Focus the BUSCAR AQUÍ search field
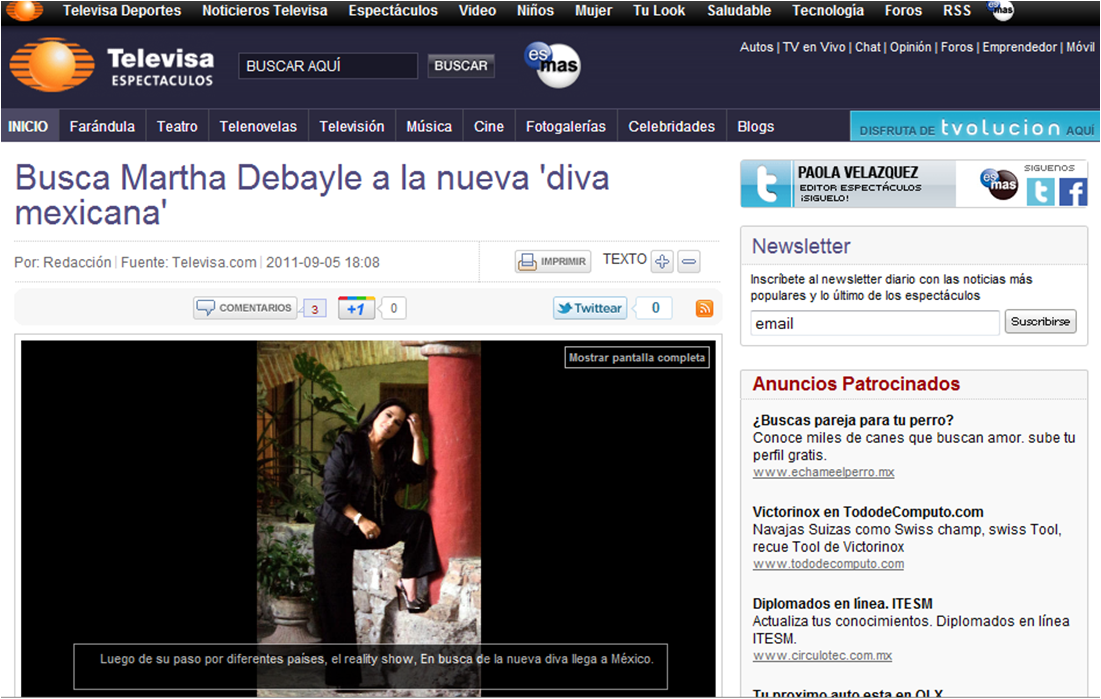The width and height of the screenshot is (1101, 699). 328,66
